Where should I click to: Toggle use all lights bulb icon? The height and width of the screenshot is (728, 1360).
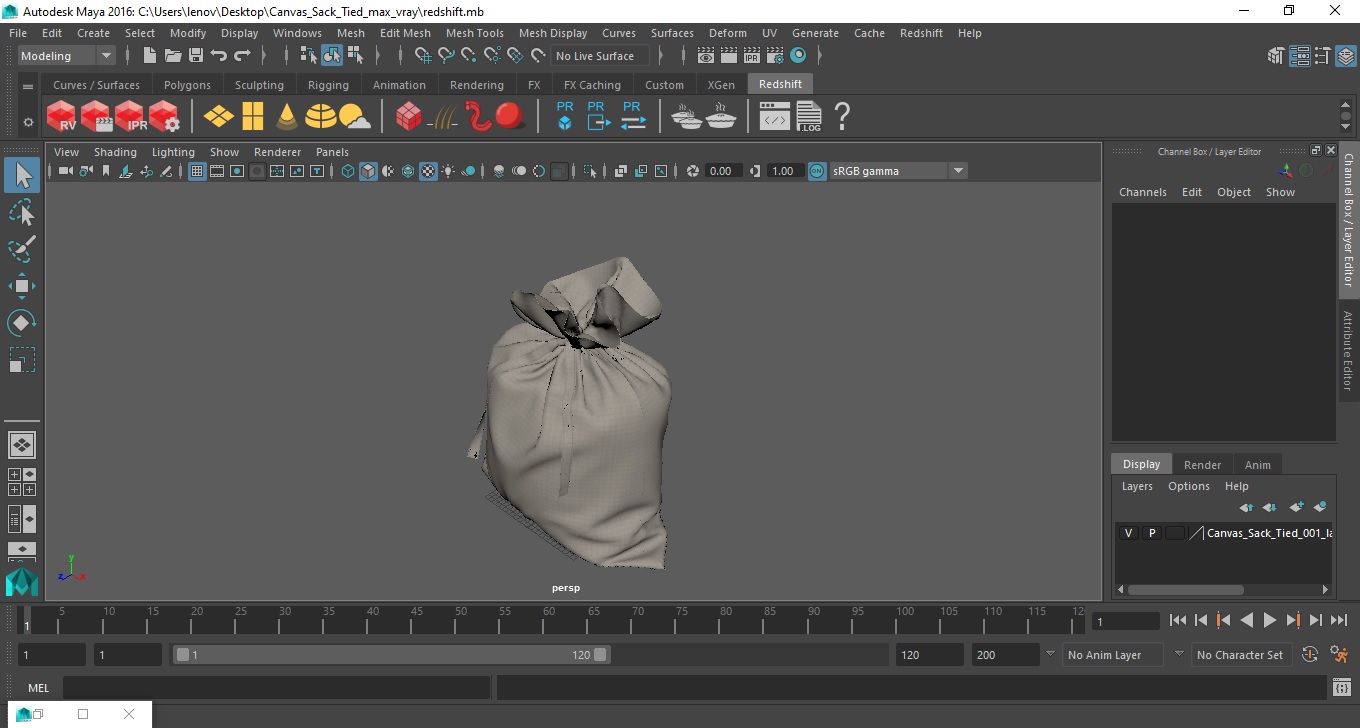pos(448,171)
